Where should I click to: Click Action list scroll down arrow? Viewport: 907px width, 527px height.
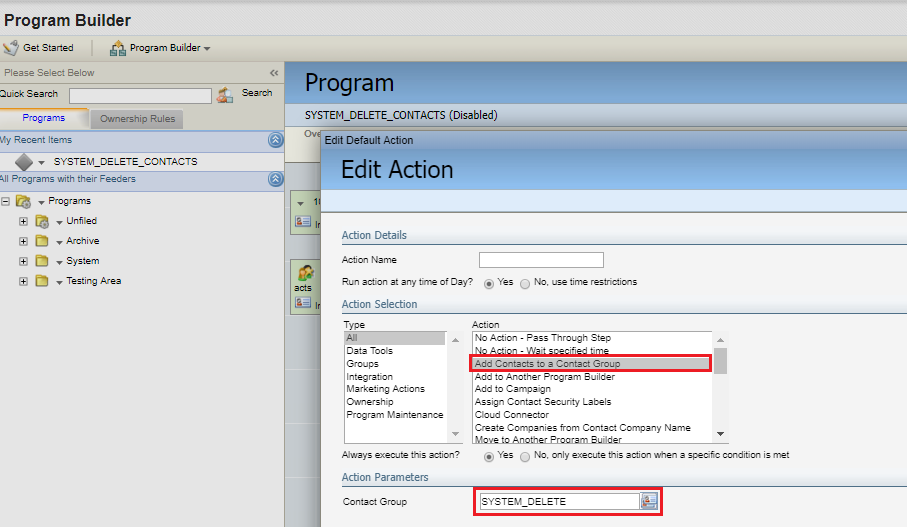[x=720, y=434]
